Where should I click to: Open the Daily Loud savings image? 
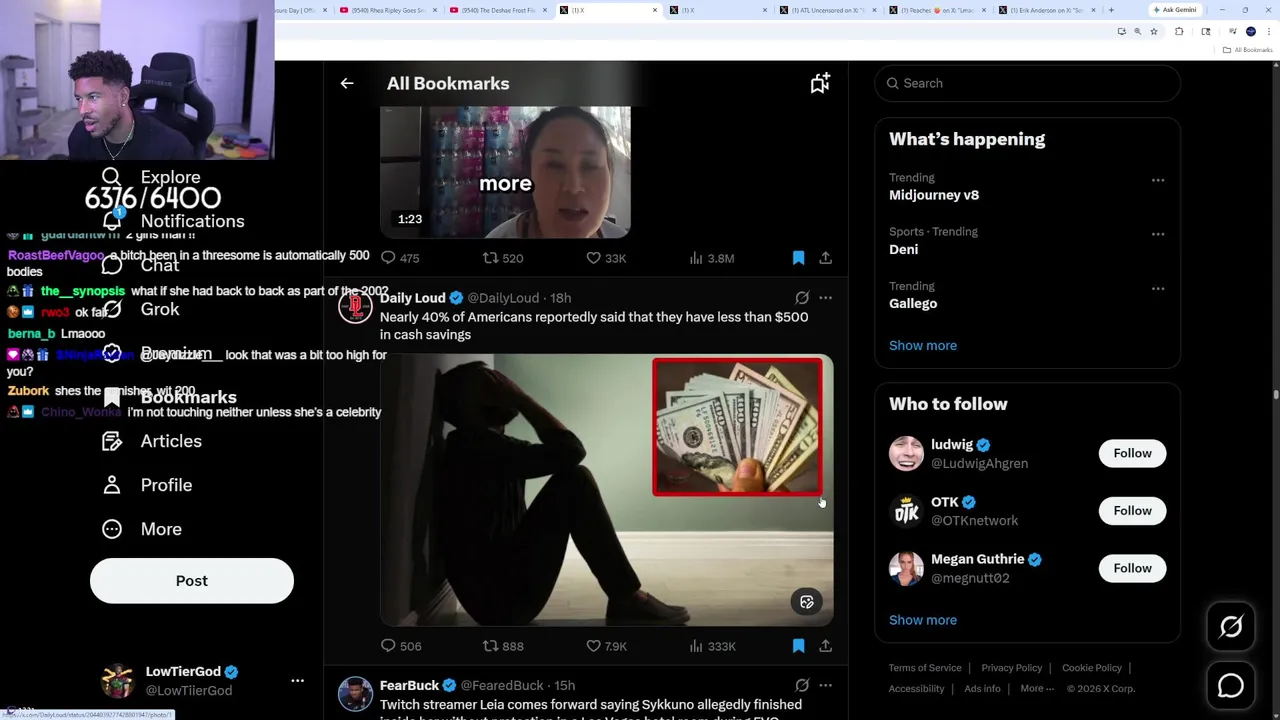pyautogui.click(x=606, y=490)
